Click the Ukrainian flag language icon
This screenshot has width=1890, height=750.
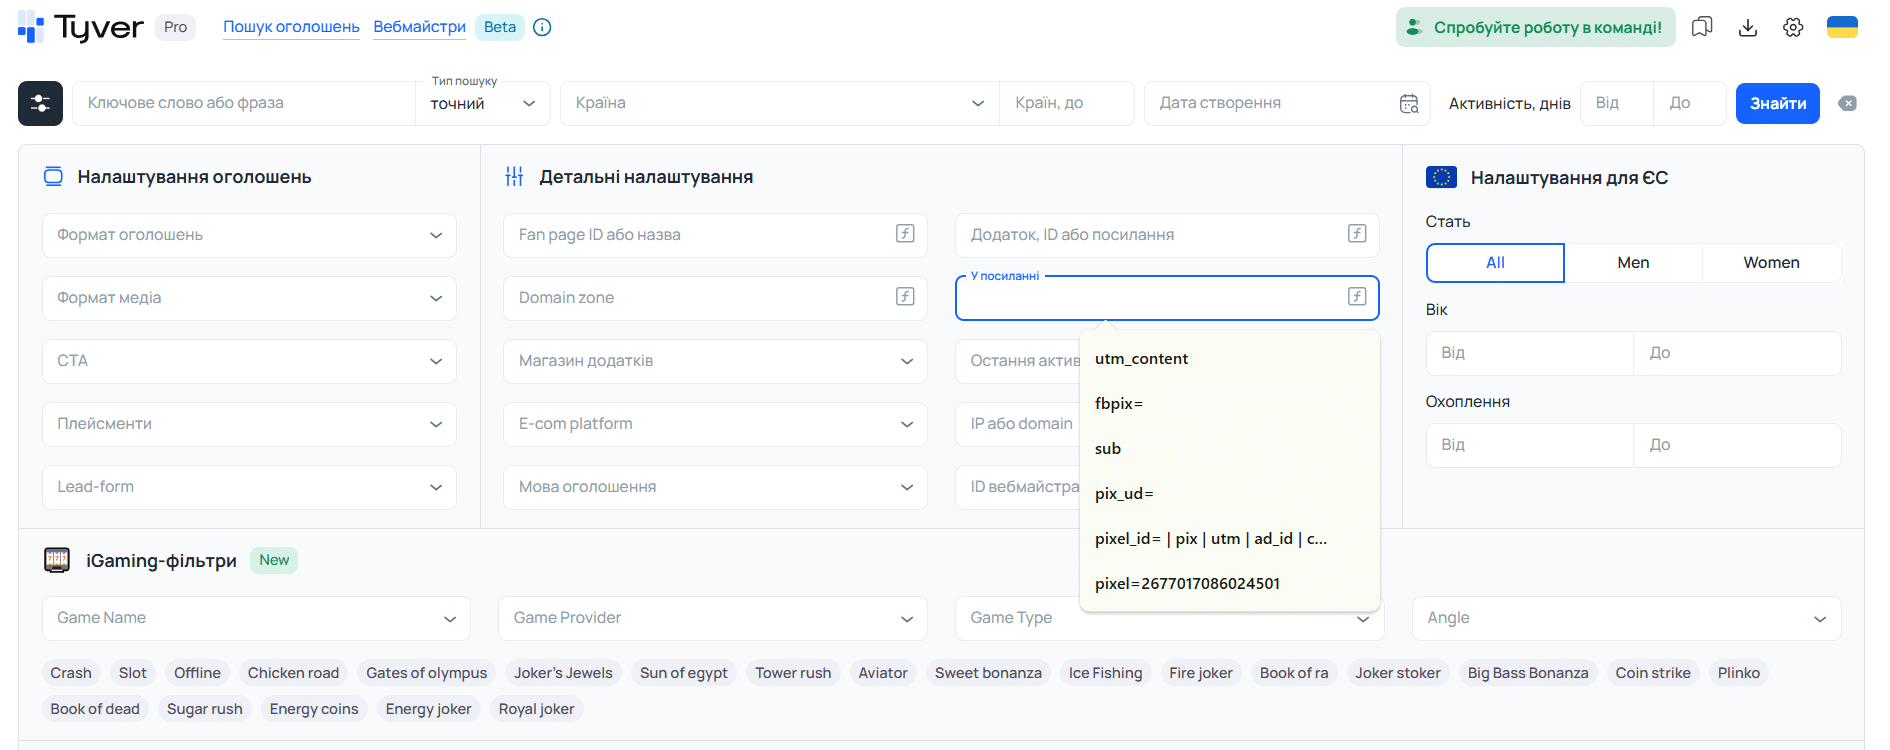point(1842,27)
